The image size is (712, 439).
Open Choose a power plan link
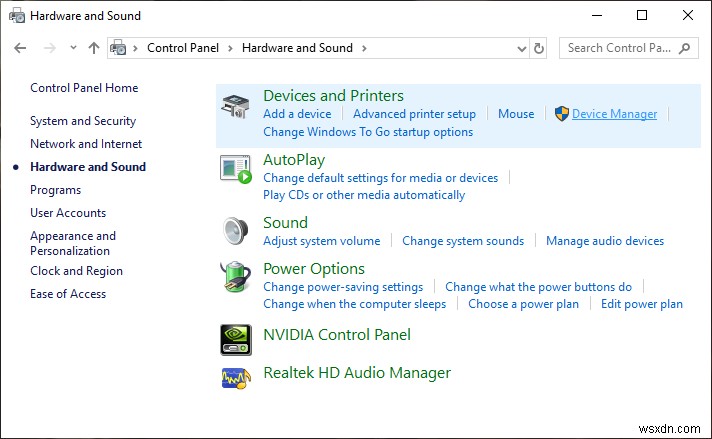tap(523, 304)
